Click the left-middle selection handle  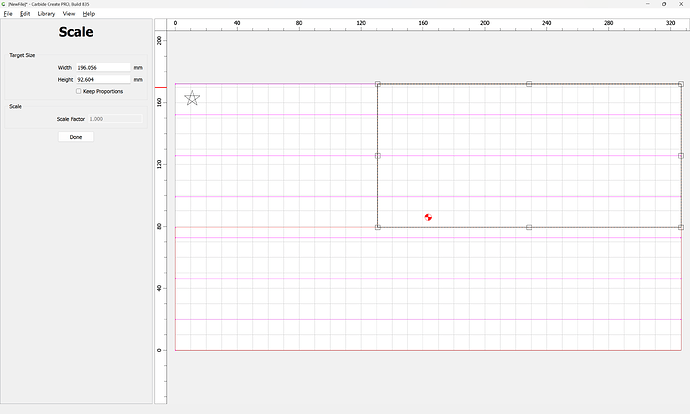[378, 156]
